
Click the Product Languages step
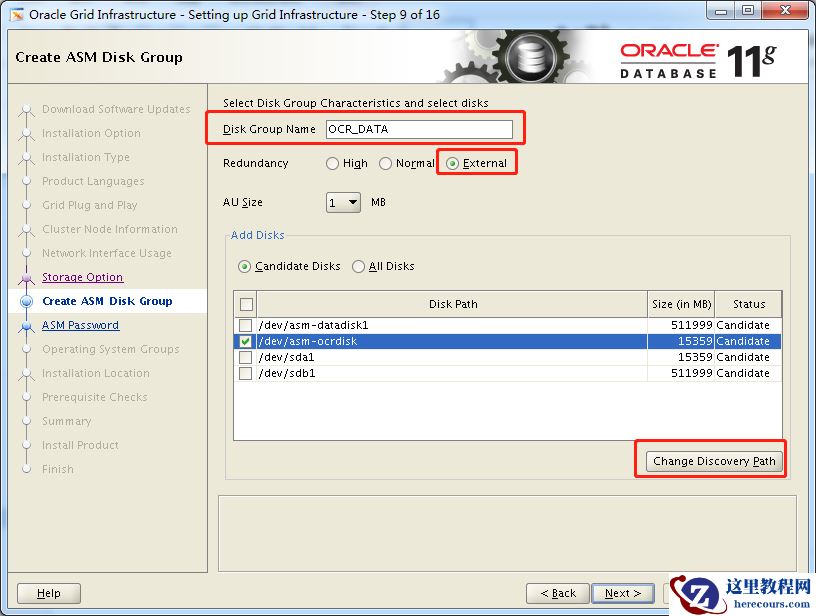click(x=93, y=181)
